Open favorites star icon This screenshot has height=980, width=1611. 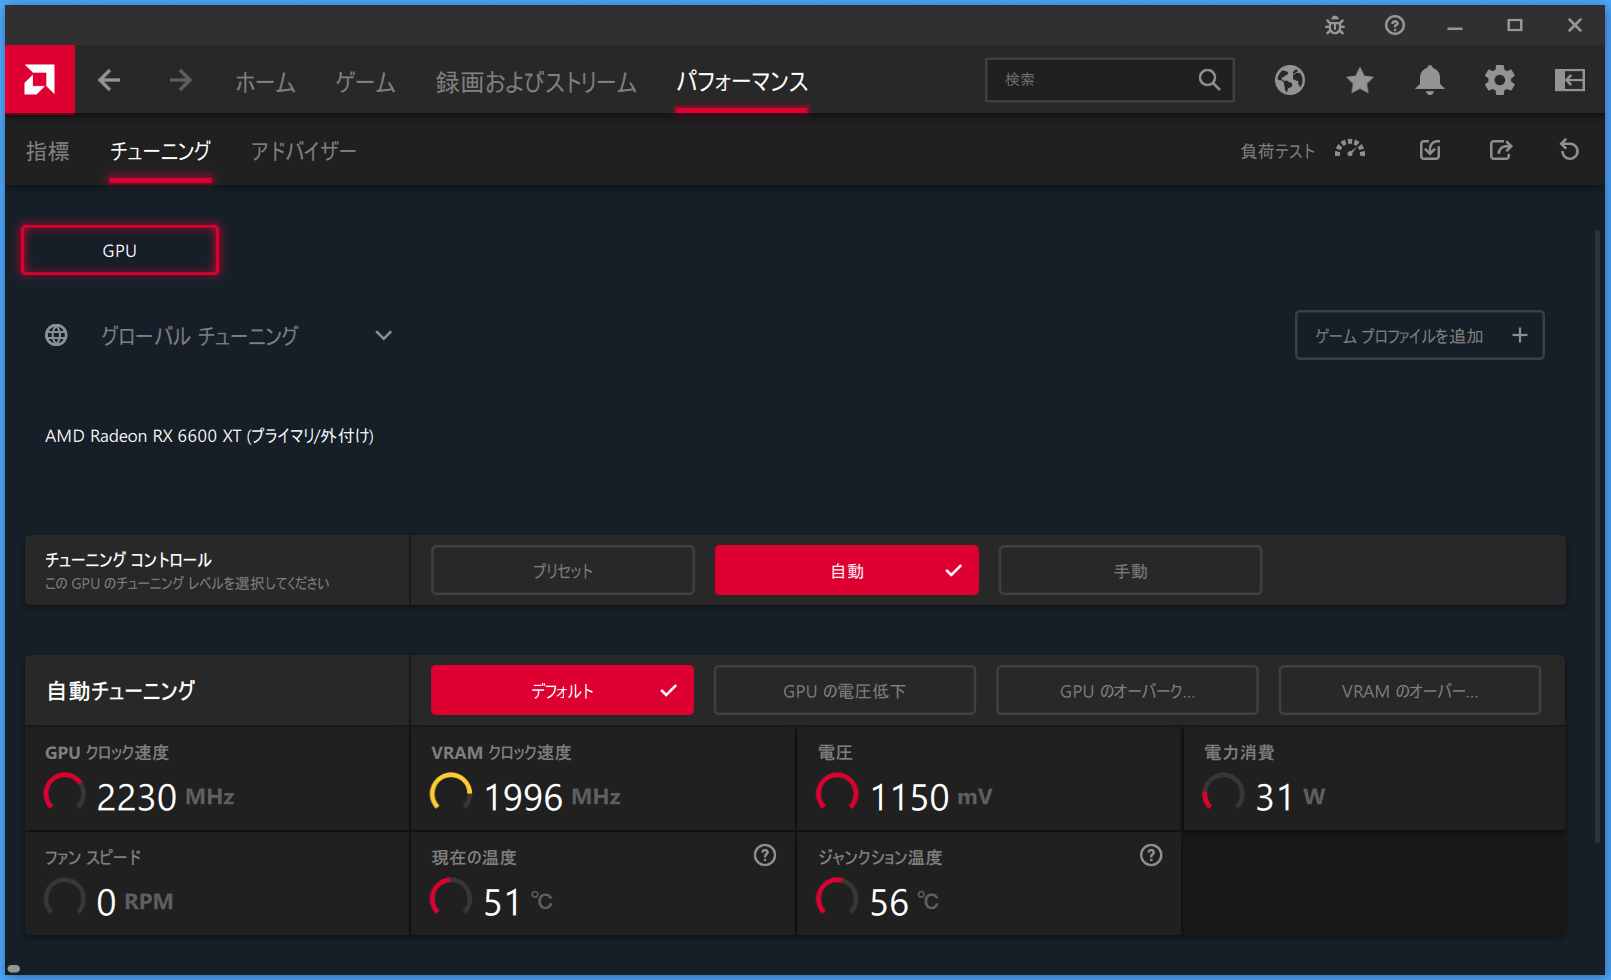point(1360,80)
